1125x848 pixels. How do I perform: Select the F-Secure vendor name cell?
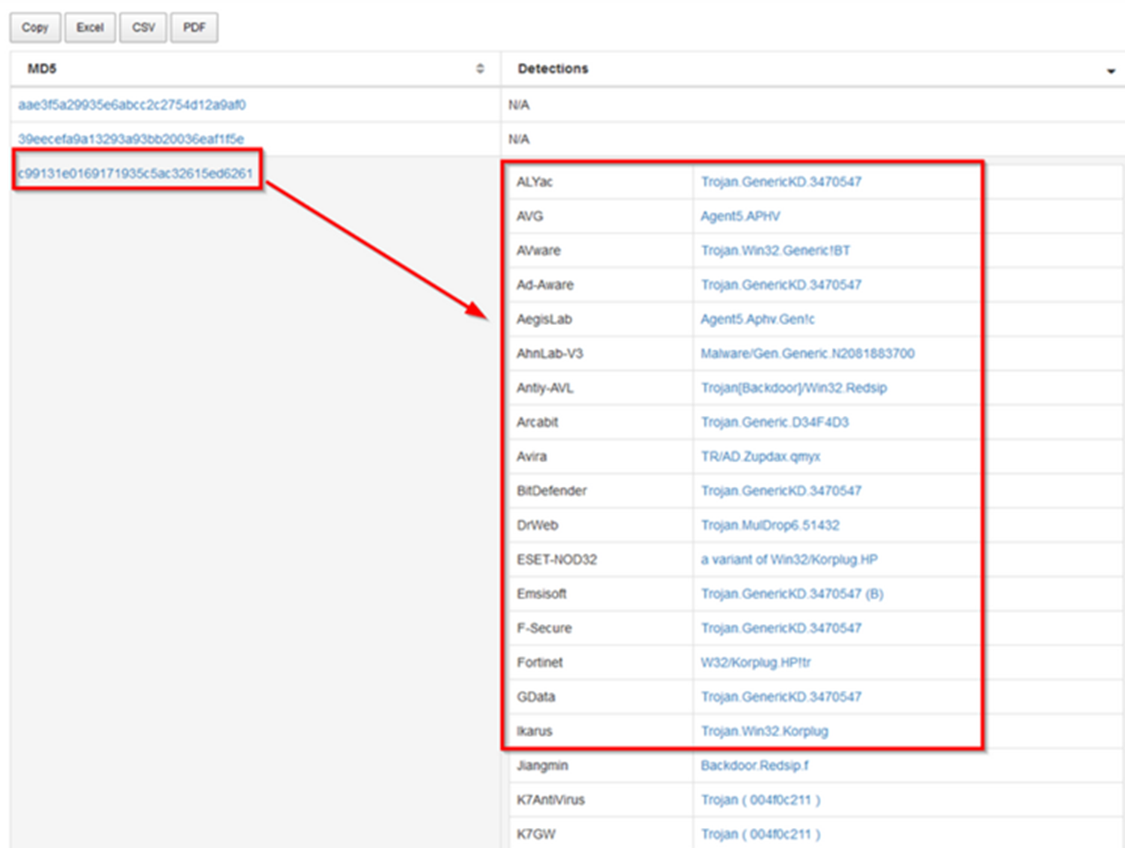click(601, 629)
